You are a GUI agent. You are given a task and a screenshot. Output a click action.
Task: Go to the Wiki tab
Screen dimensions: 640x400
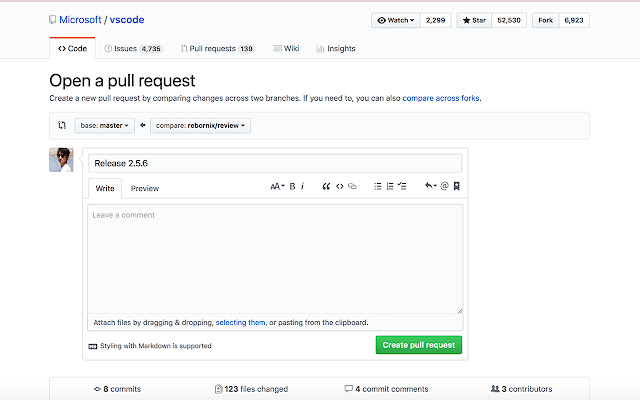(x=286, y=49)
